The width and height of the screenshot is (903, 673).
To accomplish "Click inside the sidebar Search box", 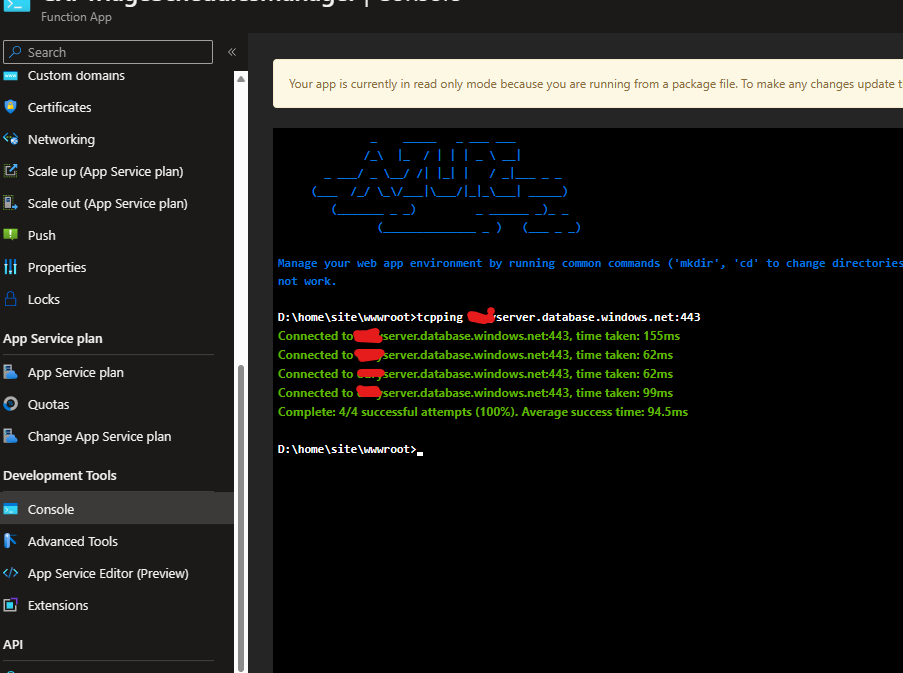I will point(107,51).
